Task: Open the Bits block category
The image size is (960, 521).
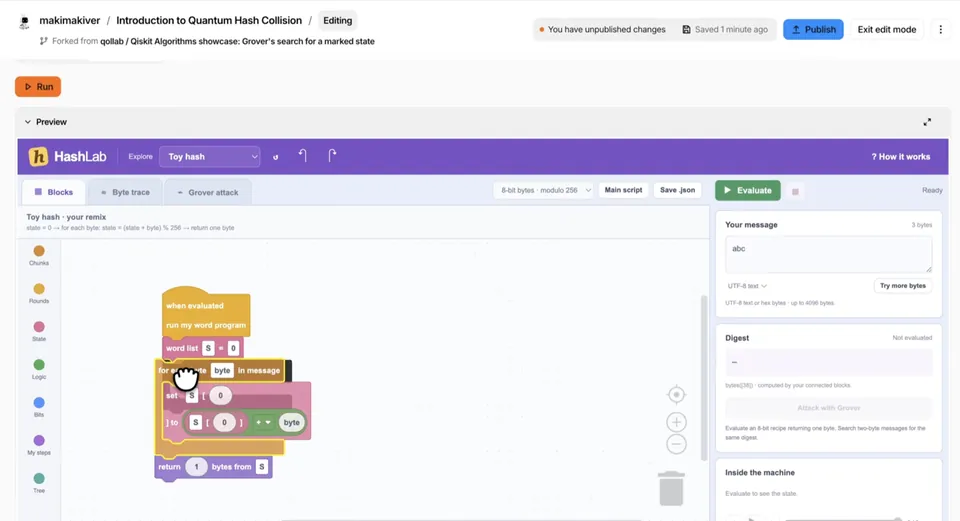Action: point(39,407)
